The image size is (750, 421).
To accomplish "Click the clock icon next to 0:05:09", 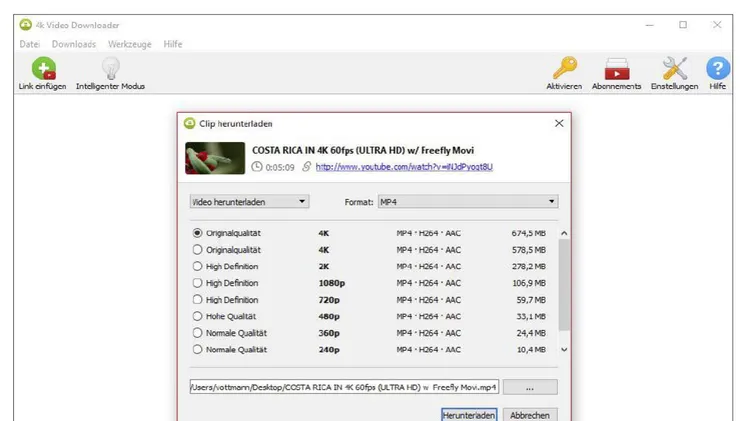I will (257, 166).
